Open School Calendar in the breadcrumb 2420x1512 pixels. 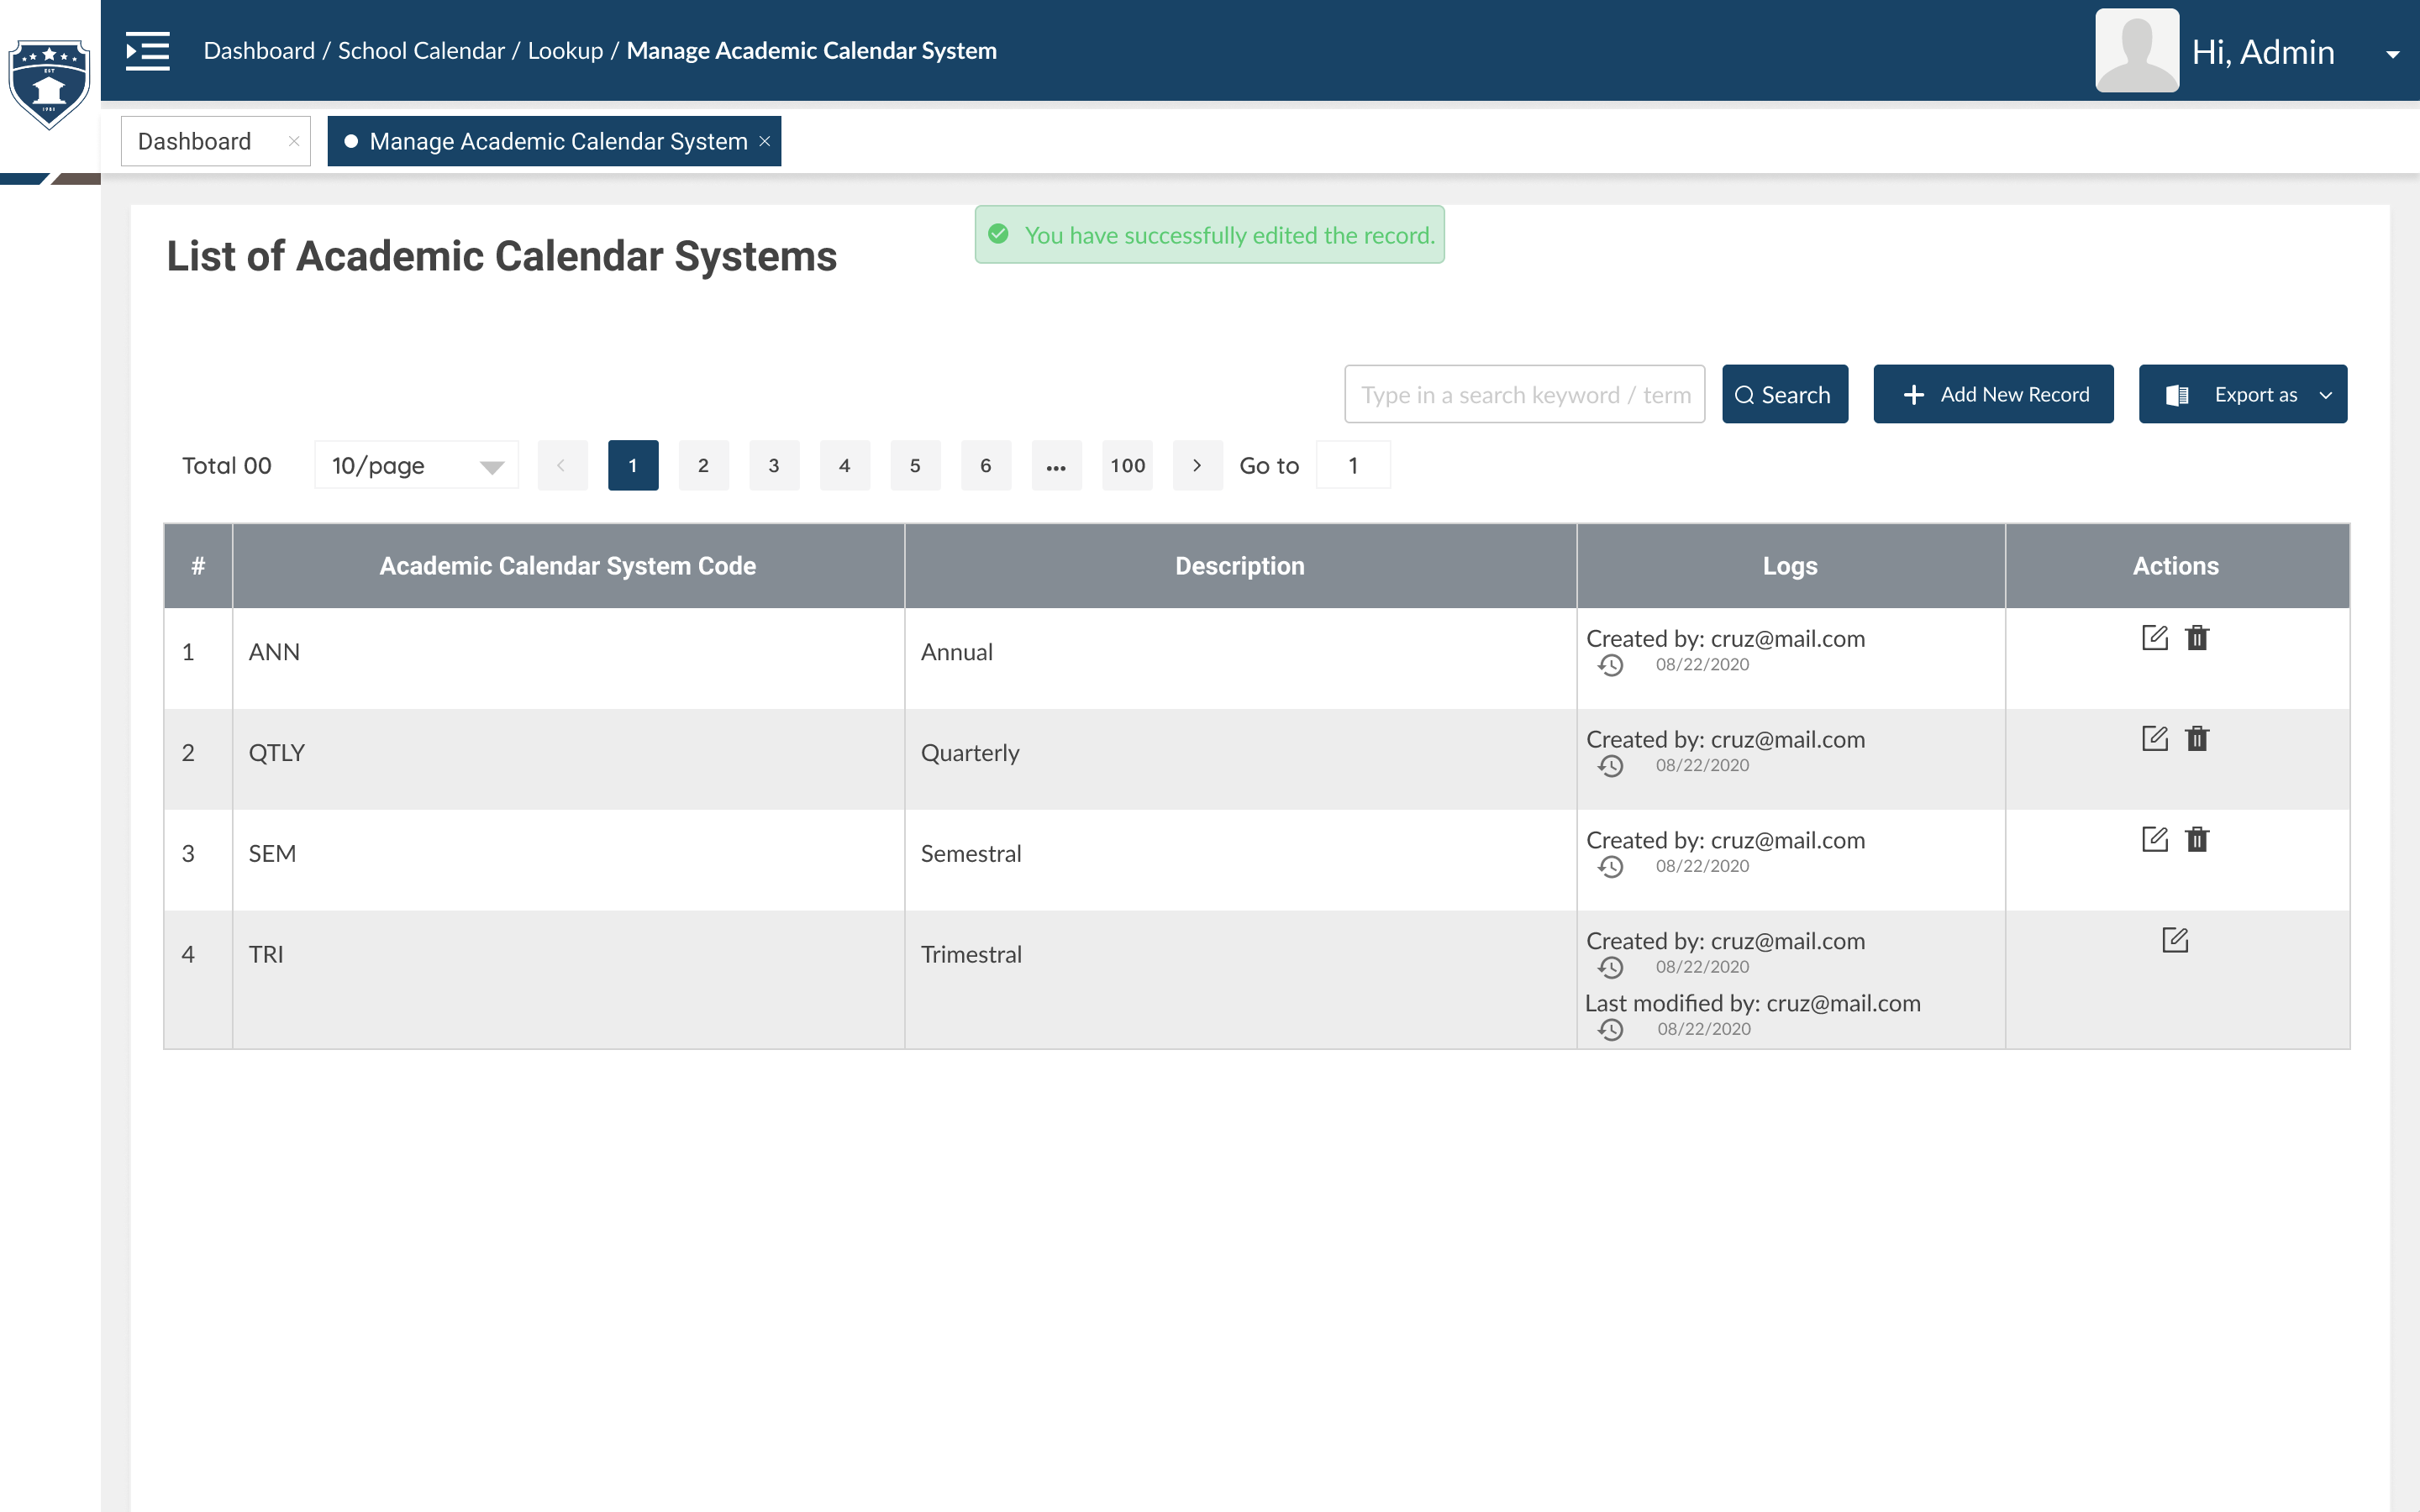click(x=420, y=50)
